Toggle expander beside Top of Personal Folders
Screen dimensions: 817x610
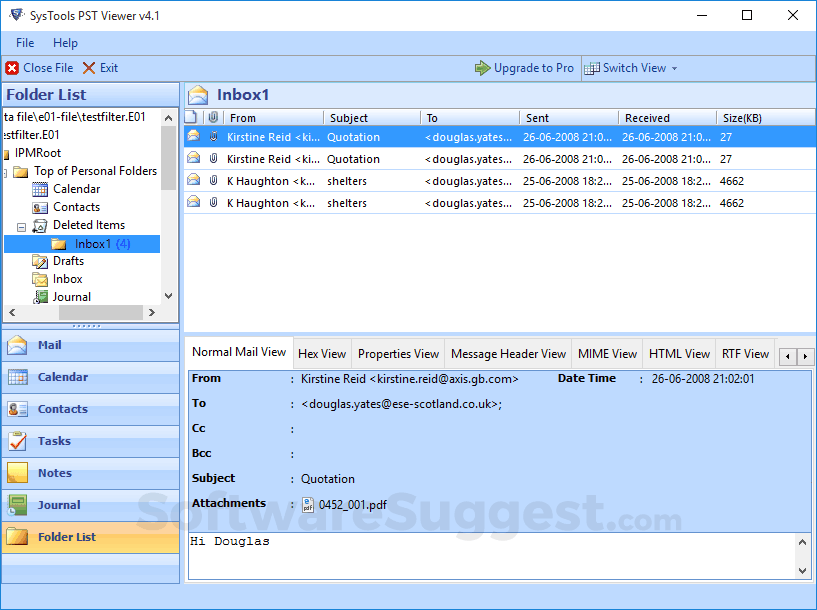5,172
